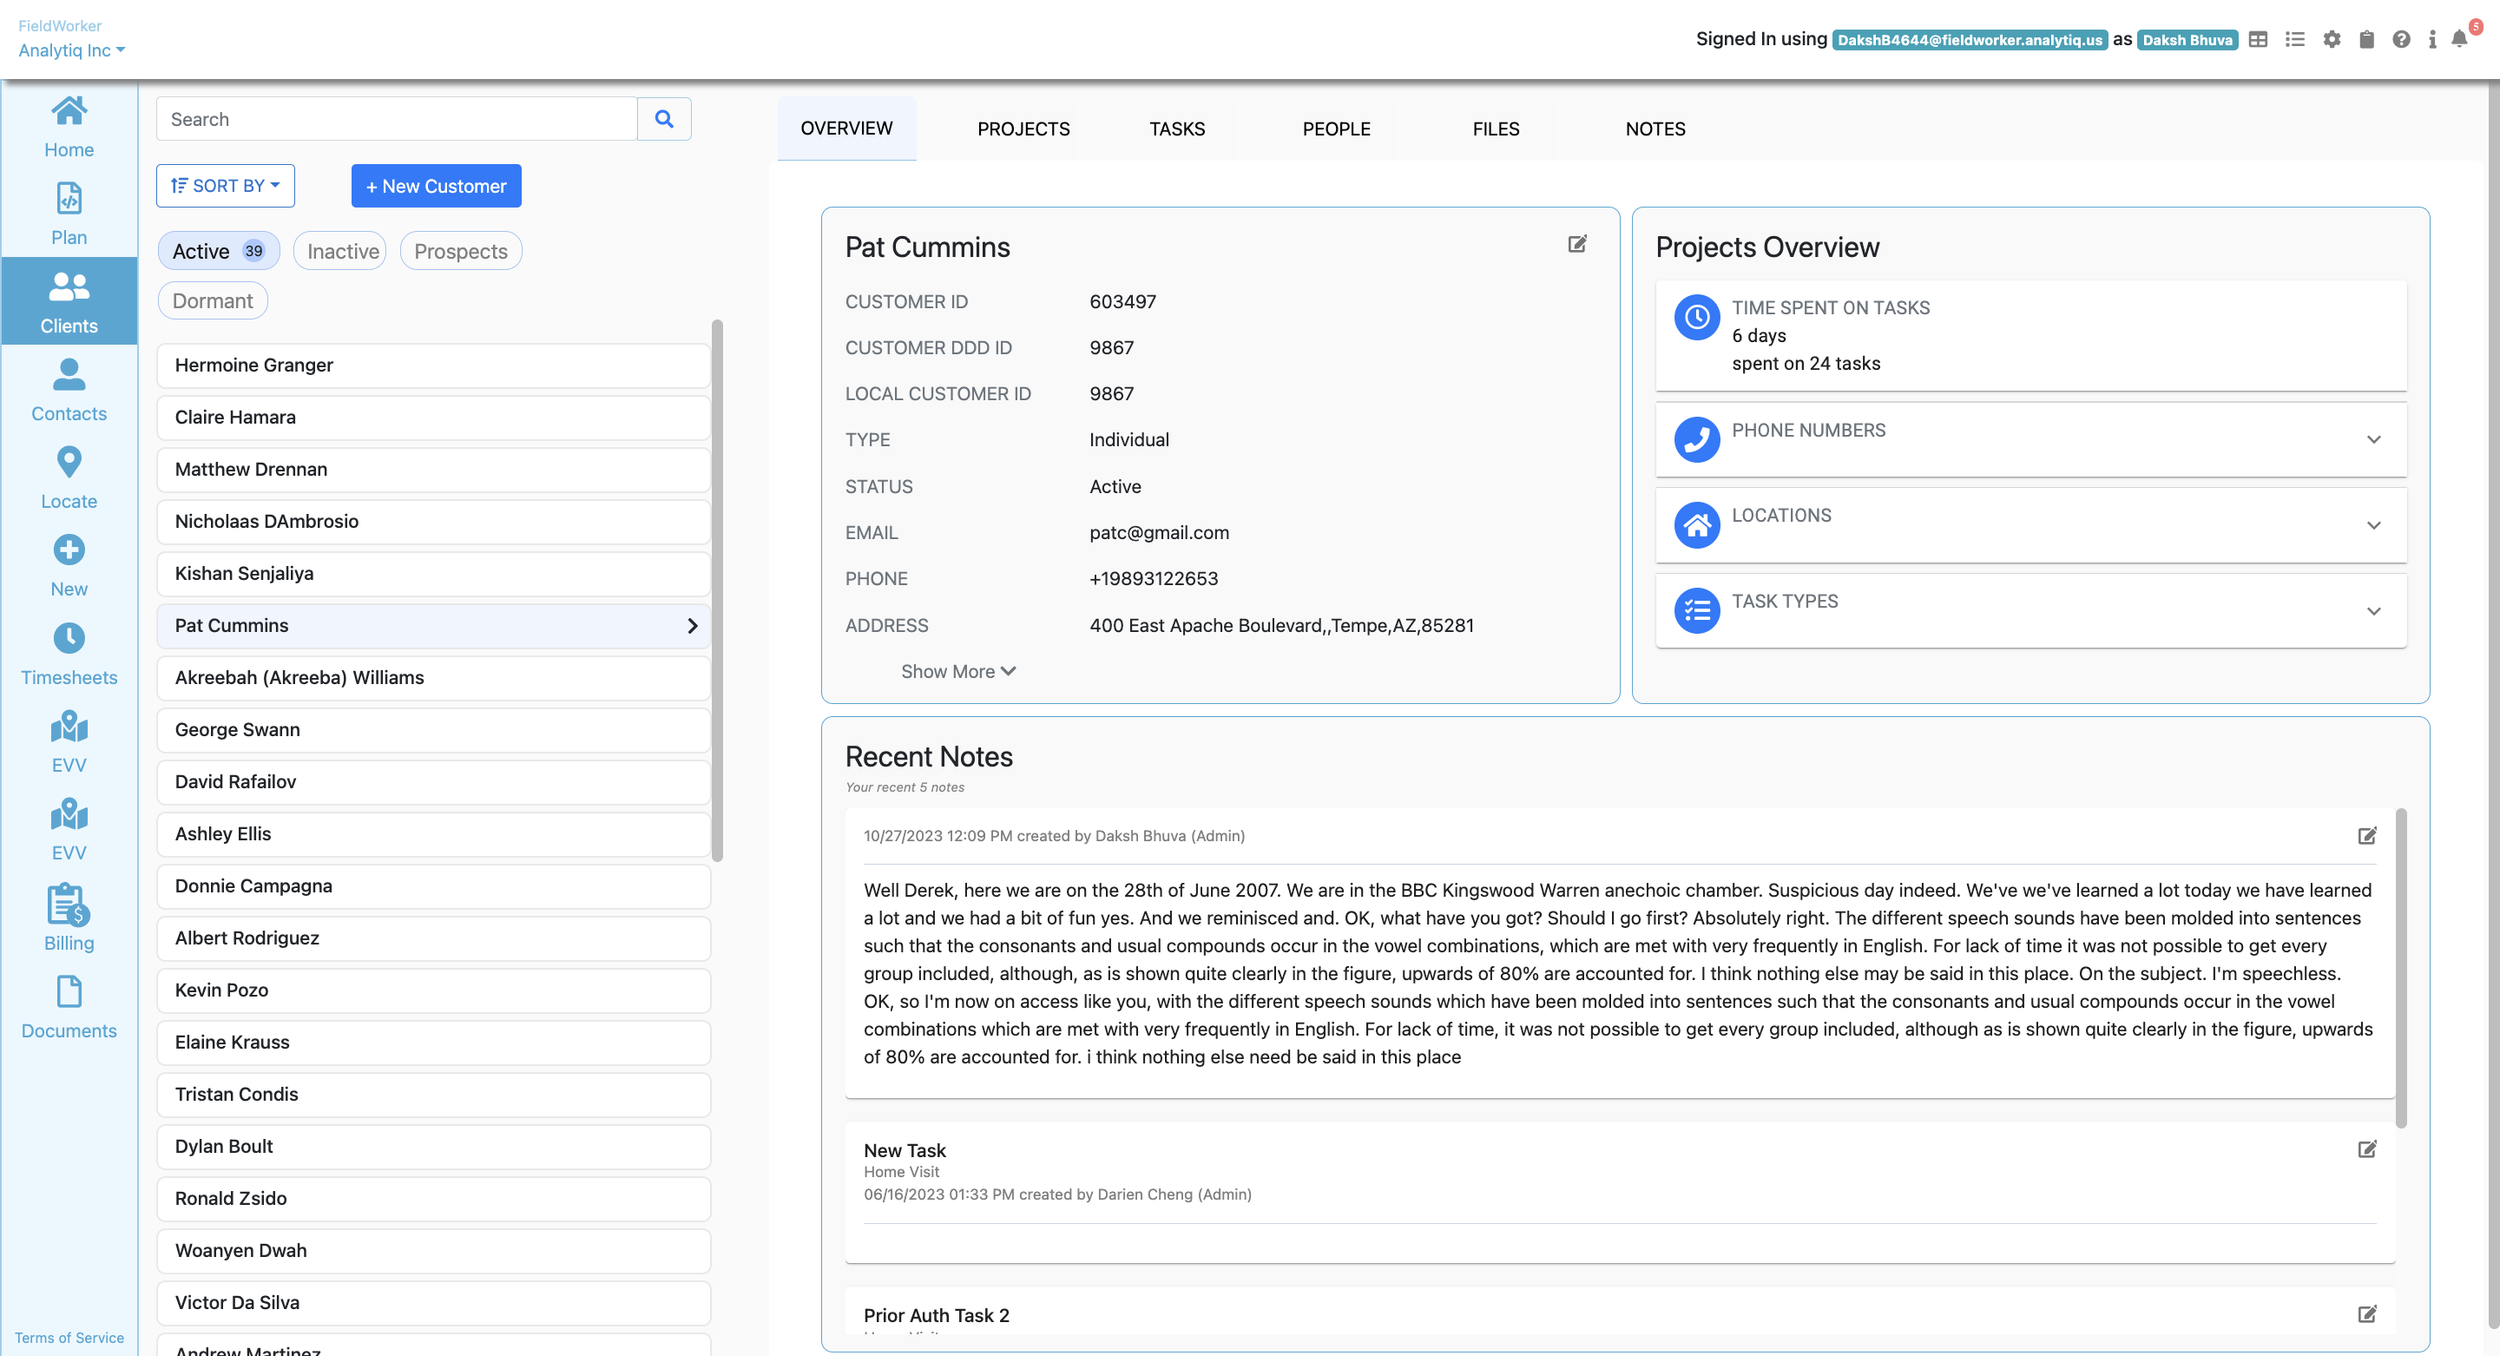Edit Pat Cummins customer details icon
Image resolution: width=2500 pixels, height=1356 pixels.
click(x=1577, y=244)
